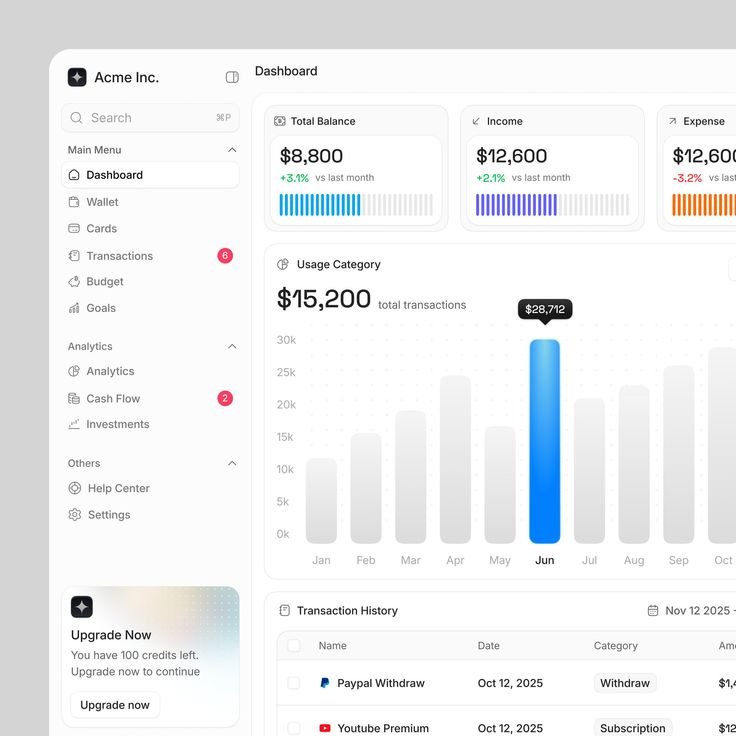The image size is (736, 736).
Task: Click the Transactions badge showing 6
Action: coord(225,255)
